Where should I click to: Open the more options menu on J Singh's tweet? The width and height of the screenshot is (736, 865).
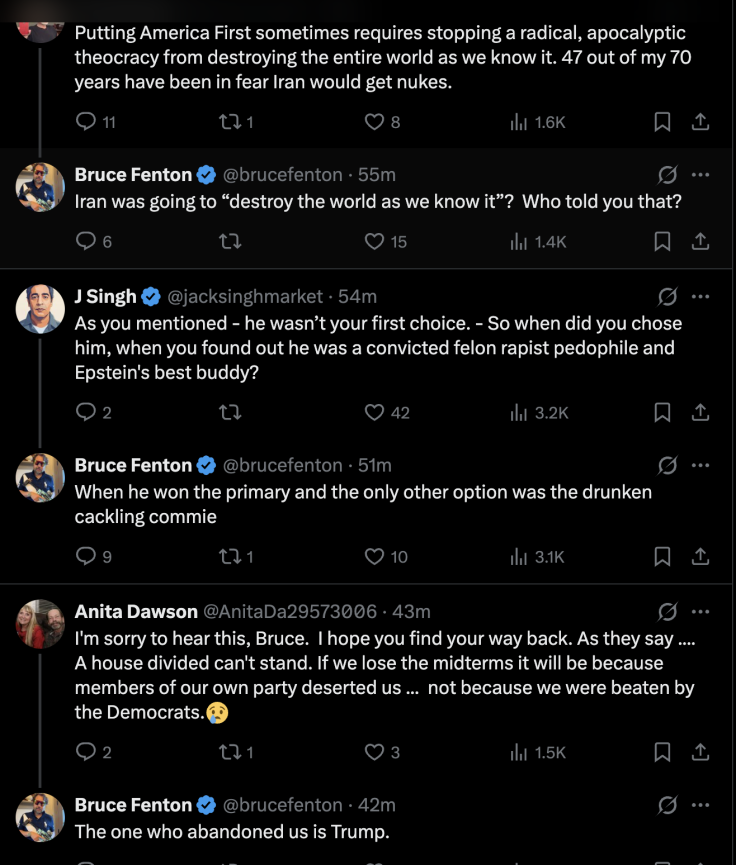(700, 296)
